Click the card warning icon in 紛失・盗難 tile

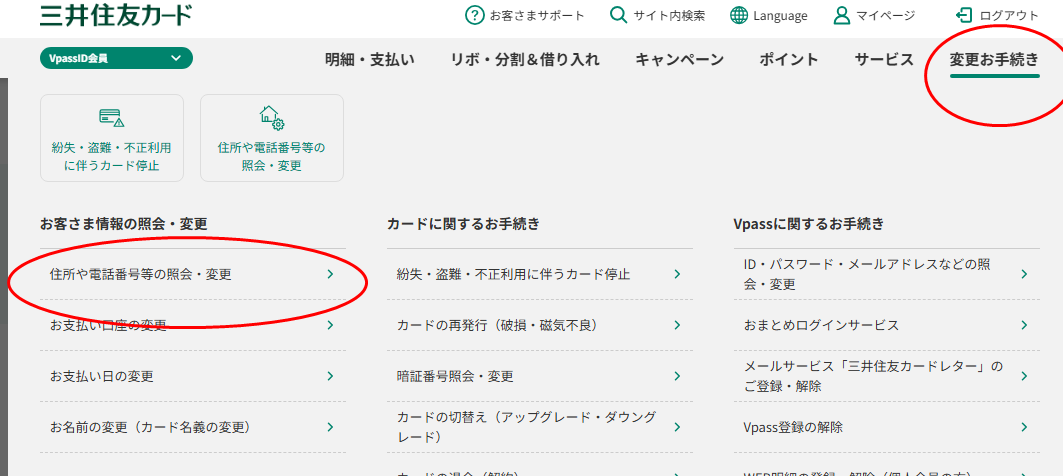click(112, 117)
